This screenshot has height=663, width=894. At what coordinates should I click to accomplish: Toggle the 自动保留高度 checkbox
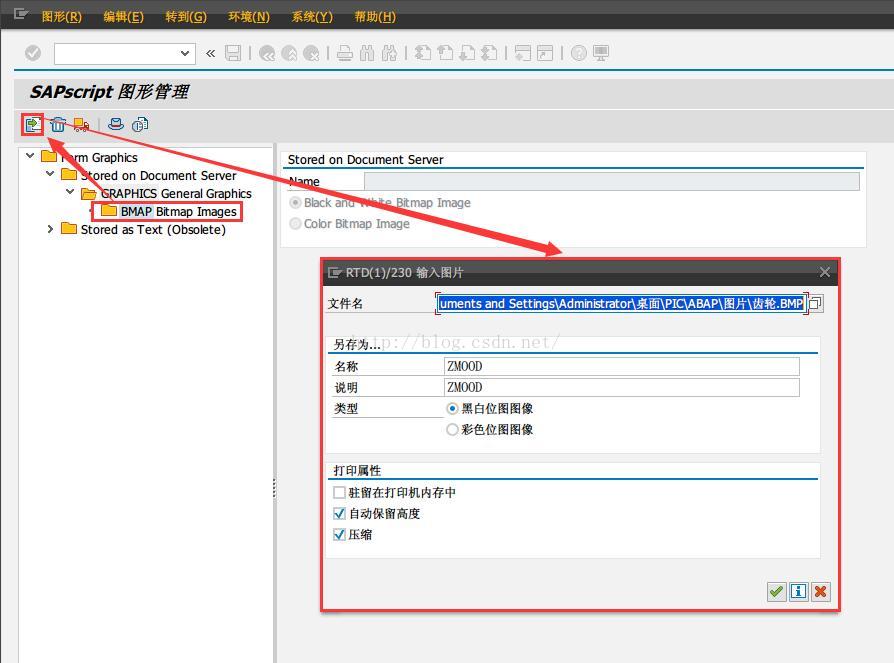coord(339,513)
